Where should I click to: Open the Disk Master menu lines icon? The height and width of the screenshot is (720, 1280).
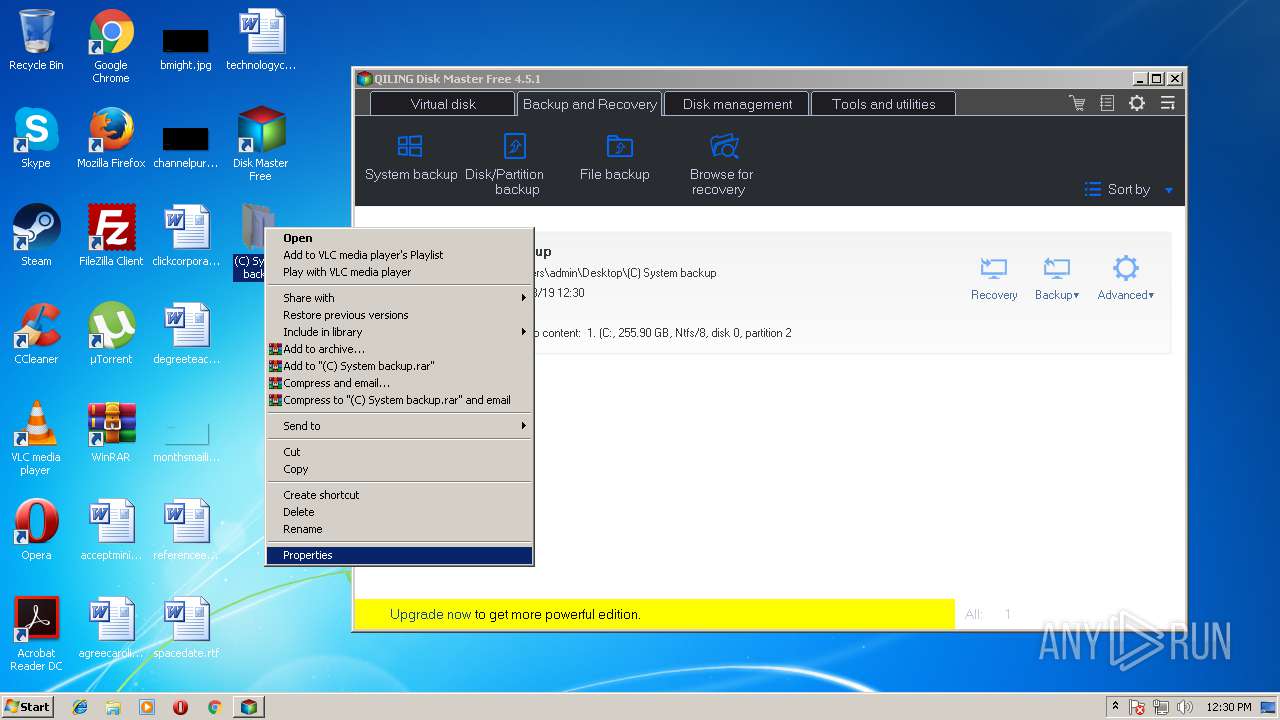coord(1167,103)
